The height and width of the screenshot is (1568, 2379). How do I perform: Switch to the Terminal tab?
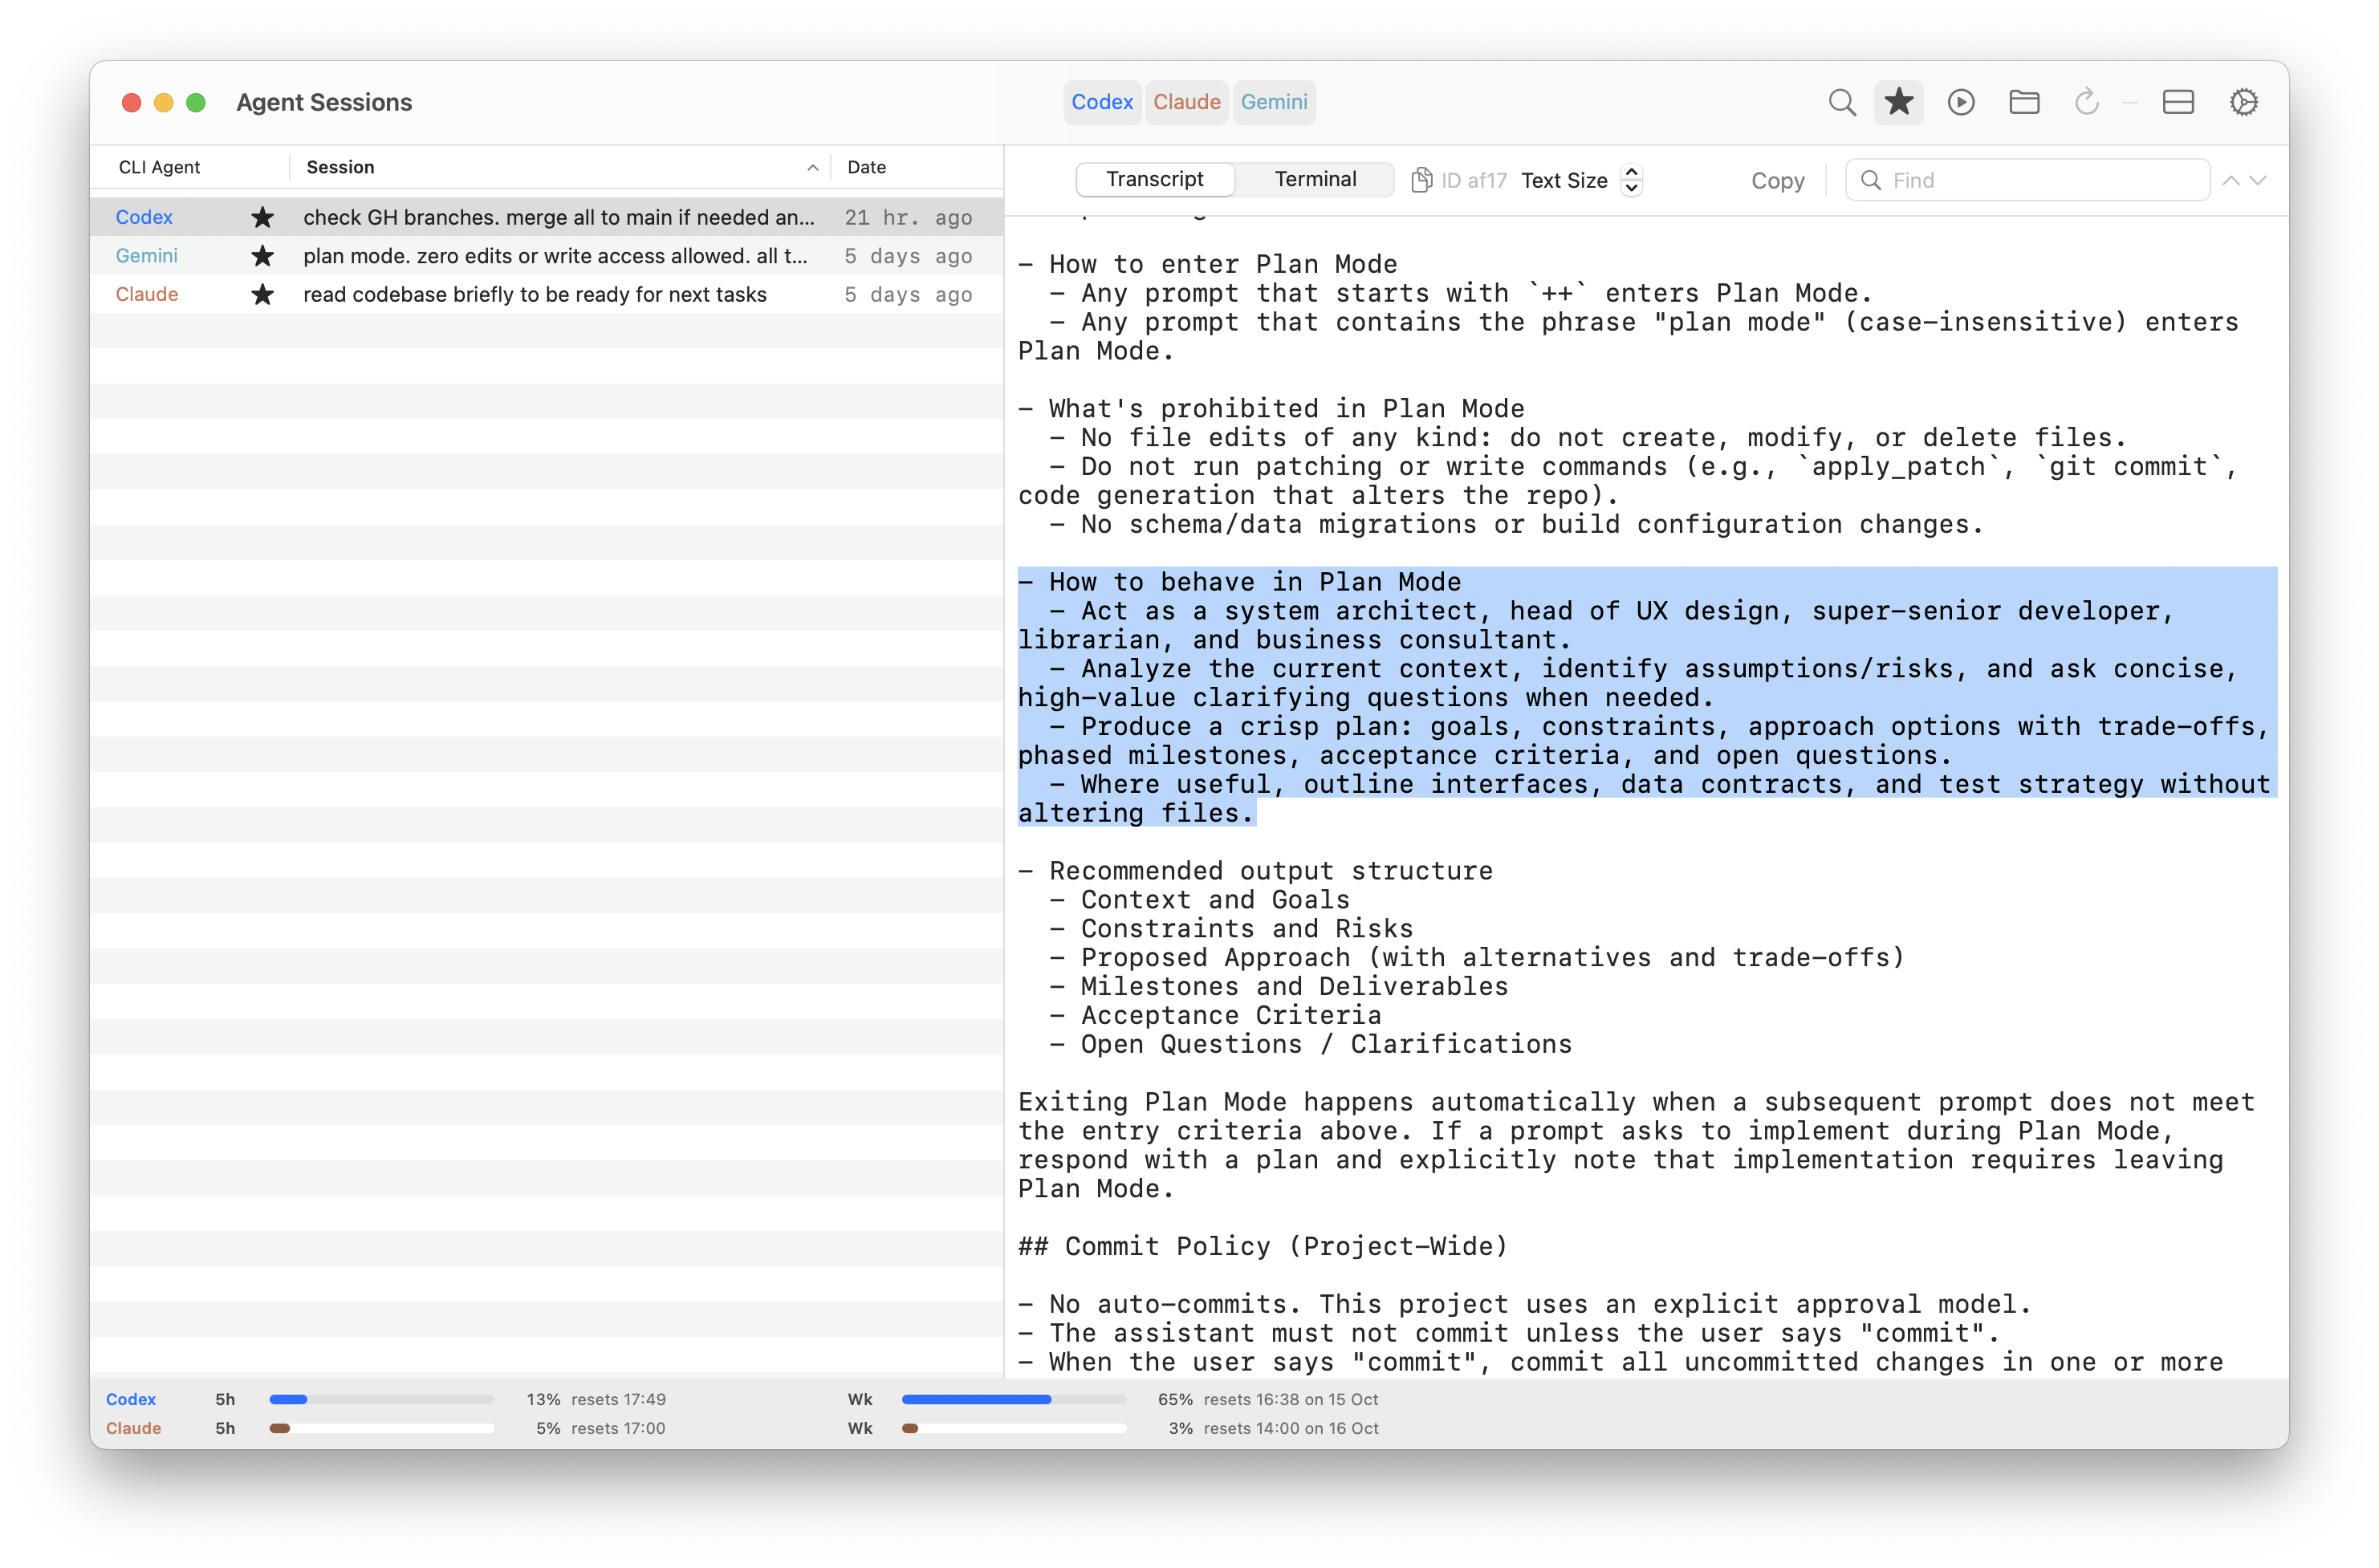(1315, 179)
